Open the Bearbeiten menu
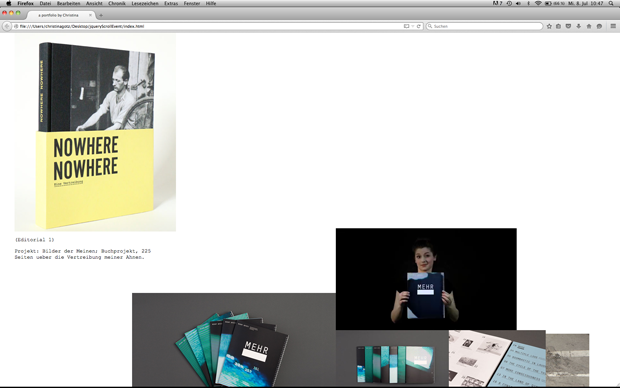 pyautogui.click(x=68, y=3)
